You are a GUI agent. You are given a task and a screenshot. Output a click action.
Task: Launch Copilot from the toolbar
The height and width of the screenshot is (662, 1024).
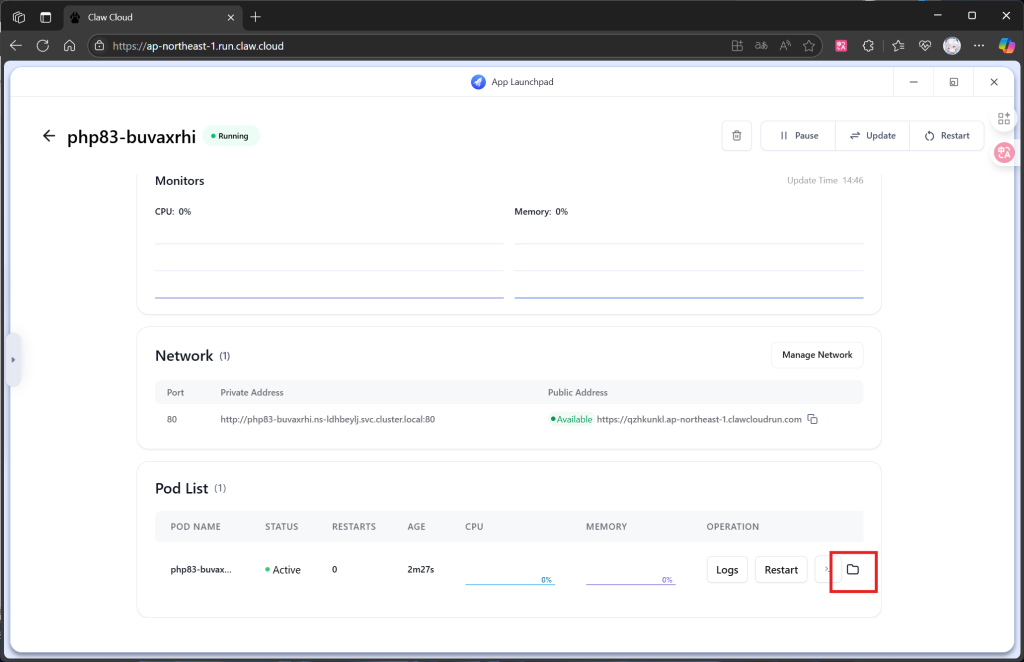pos(1006,46)
